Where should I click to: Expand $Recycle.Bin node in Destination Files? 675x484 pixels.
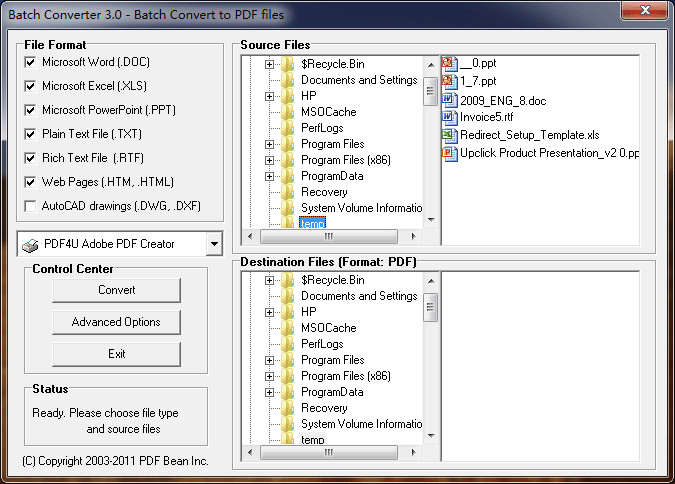tap(269, 281)
